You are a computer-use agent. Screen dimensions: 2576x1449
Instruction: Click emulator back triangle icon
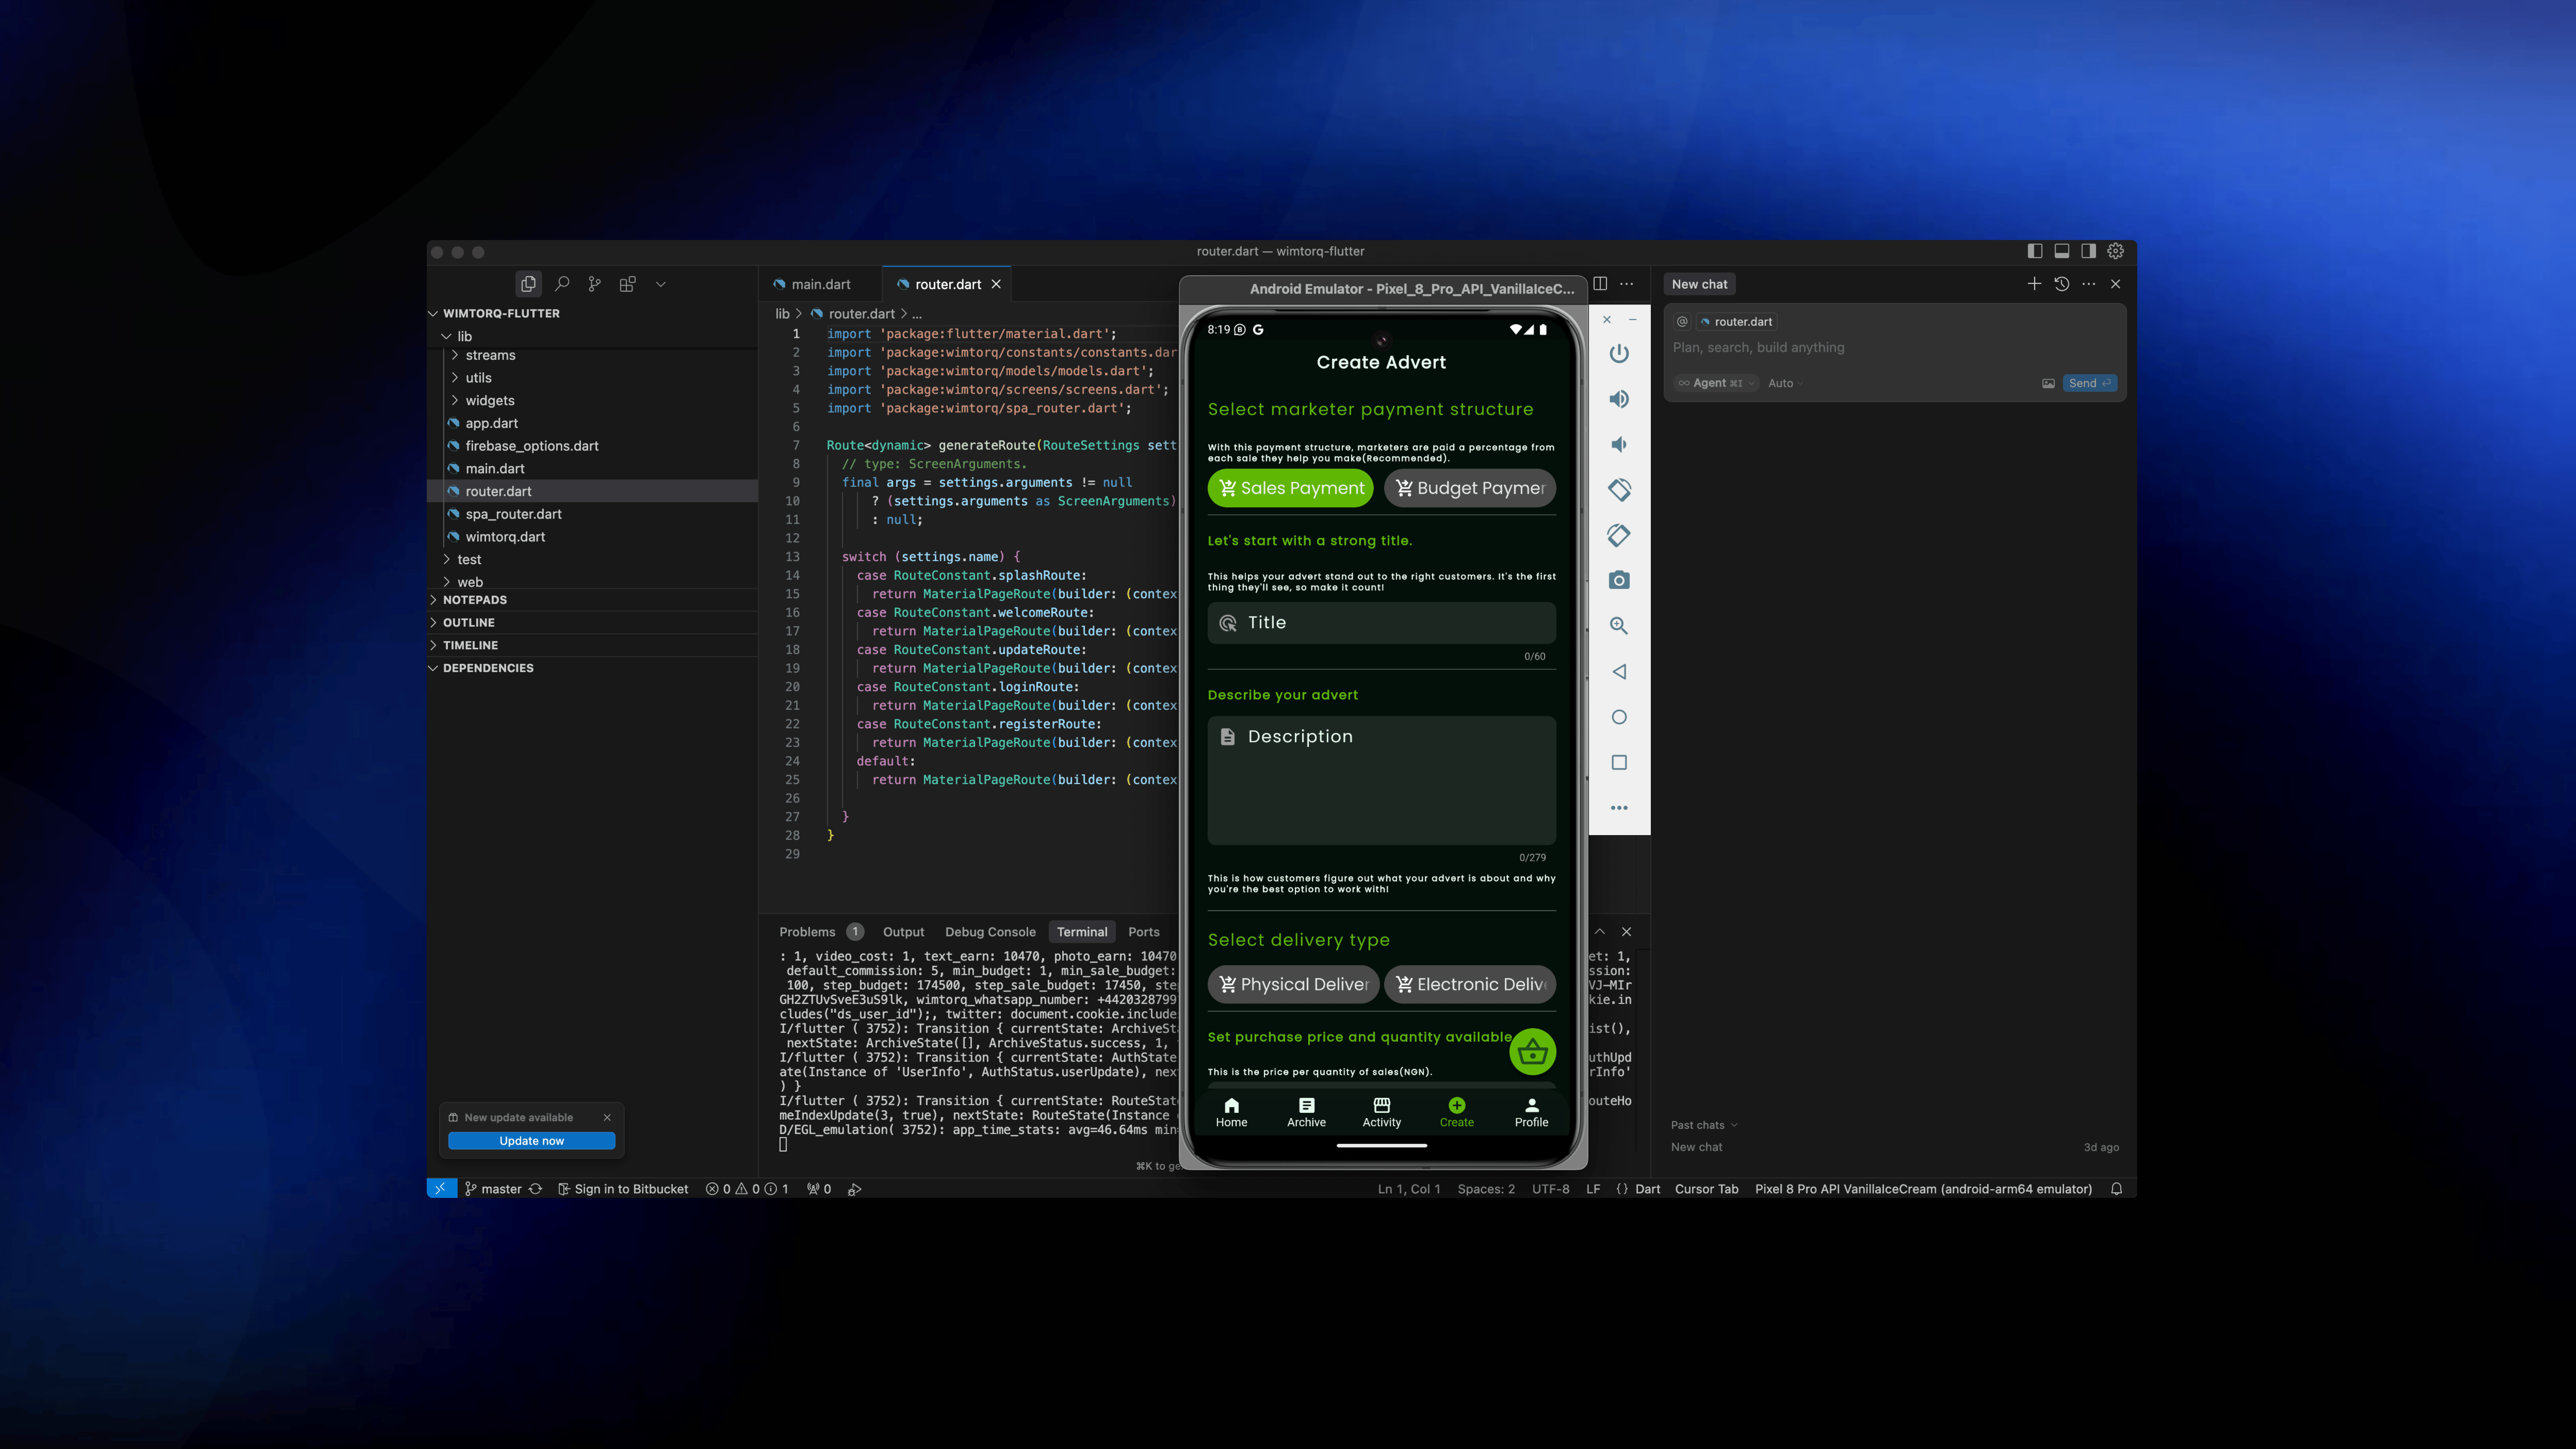(1619, 672)
